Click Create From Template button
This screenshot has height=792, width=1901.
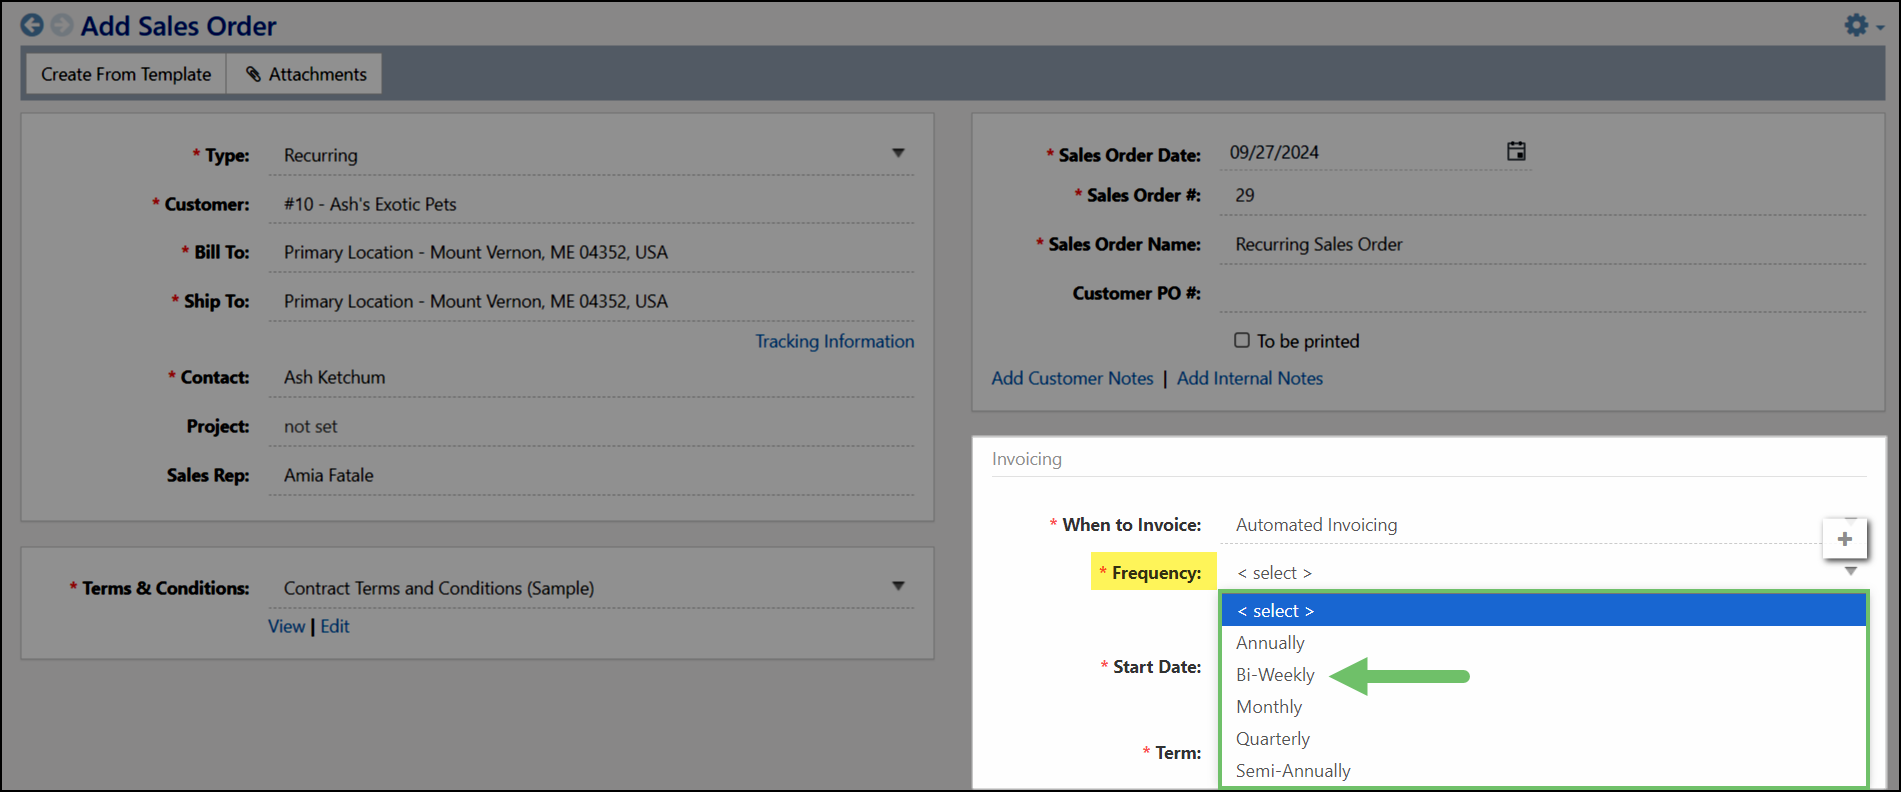pos(126,74)
